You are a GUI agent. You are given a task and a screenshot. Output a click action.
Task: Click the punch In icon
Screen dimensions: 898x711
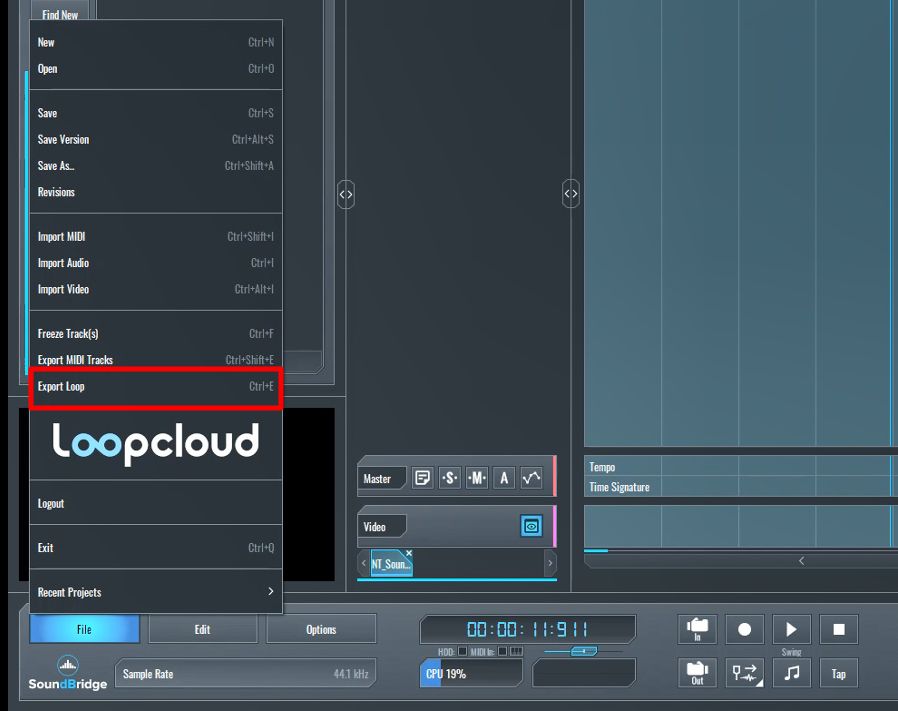click(697, 629)
